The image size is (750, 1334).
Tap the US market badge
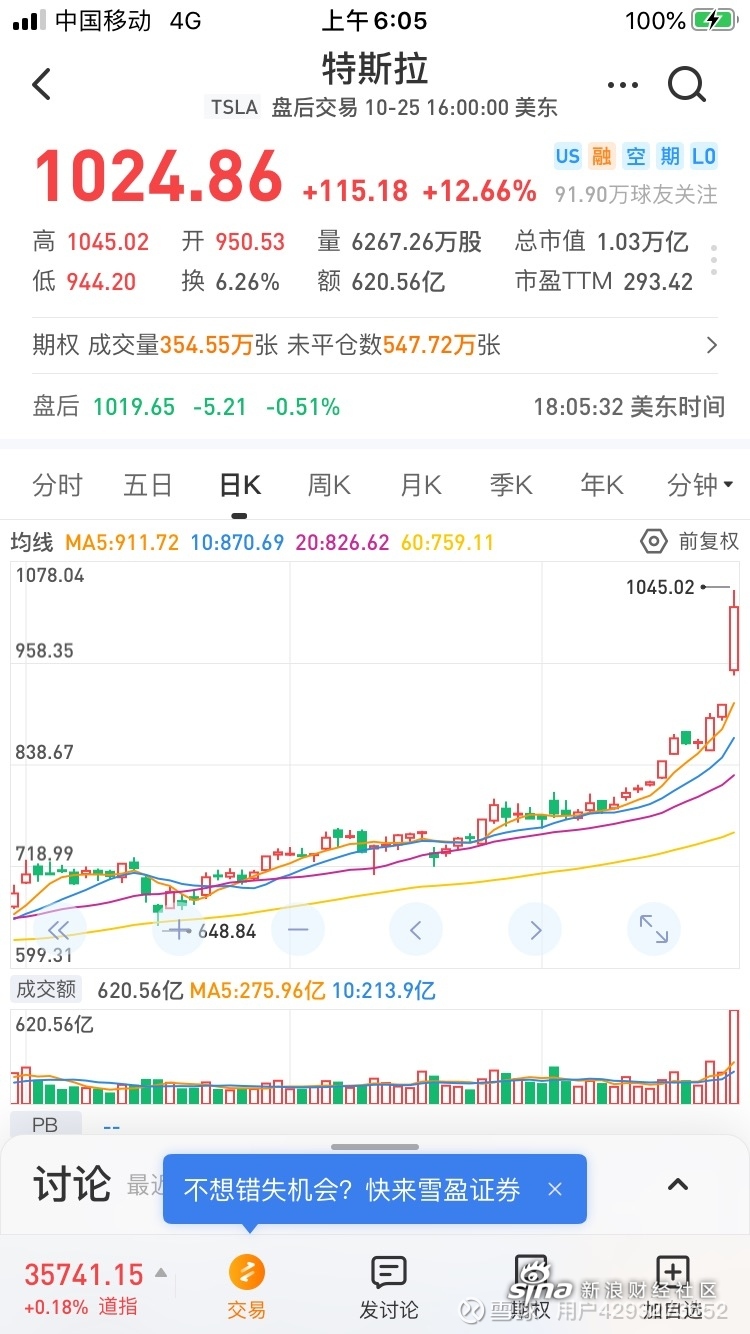(567, 155)
